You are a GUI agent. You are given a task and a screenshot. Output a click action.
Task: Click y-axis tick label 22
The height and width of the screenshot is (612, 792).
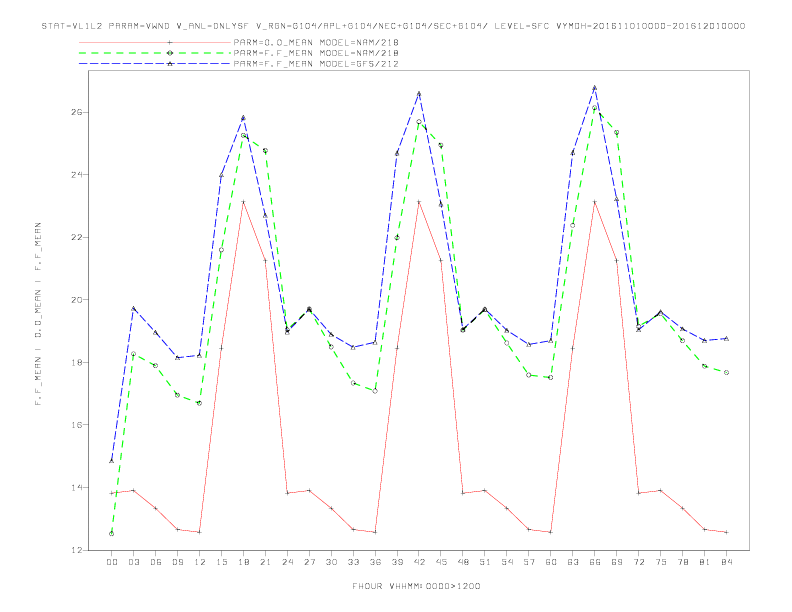click(76, 237)
